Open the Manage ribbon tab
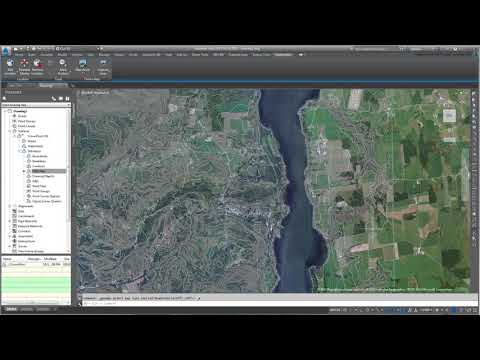The image size is (480, 360). (x=104, y=55)
